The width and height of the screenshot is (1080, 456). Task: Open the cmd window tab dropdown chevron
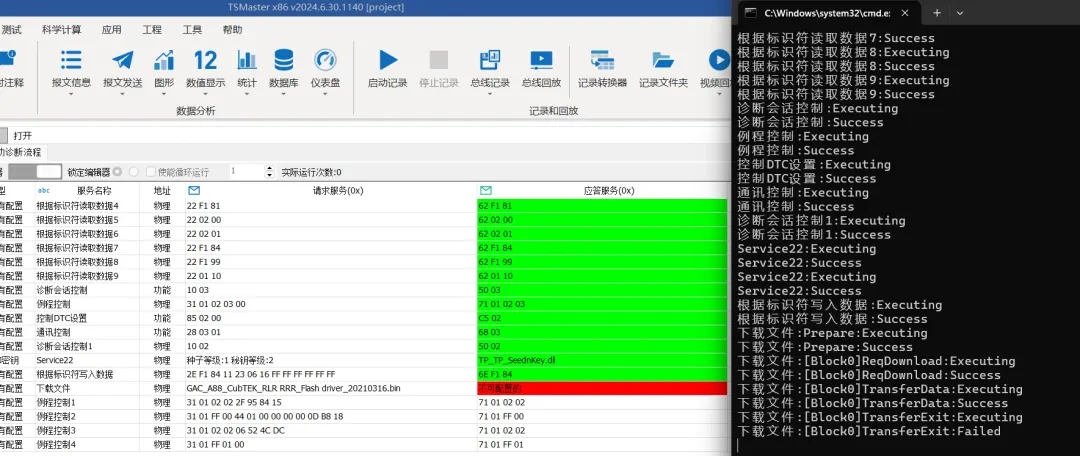point(959,13)
